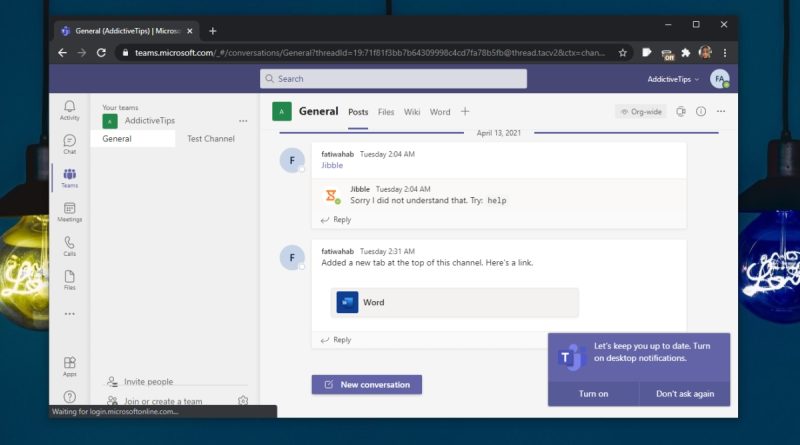
Task: Reload the browser page
Action: pyautogui.click(x=101, y=53)
